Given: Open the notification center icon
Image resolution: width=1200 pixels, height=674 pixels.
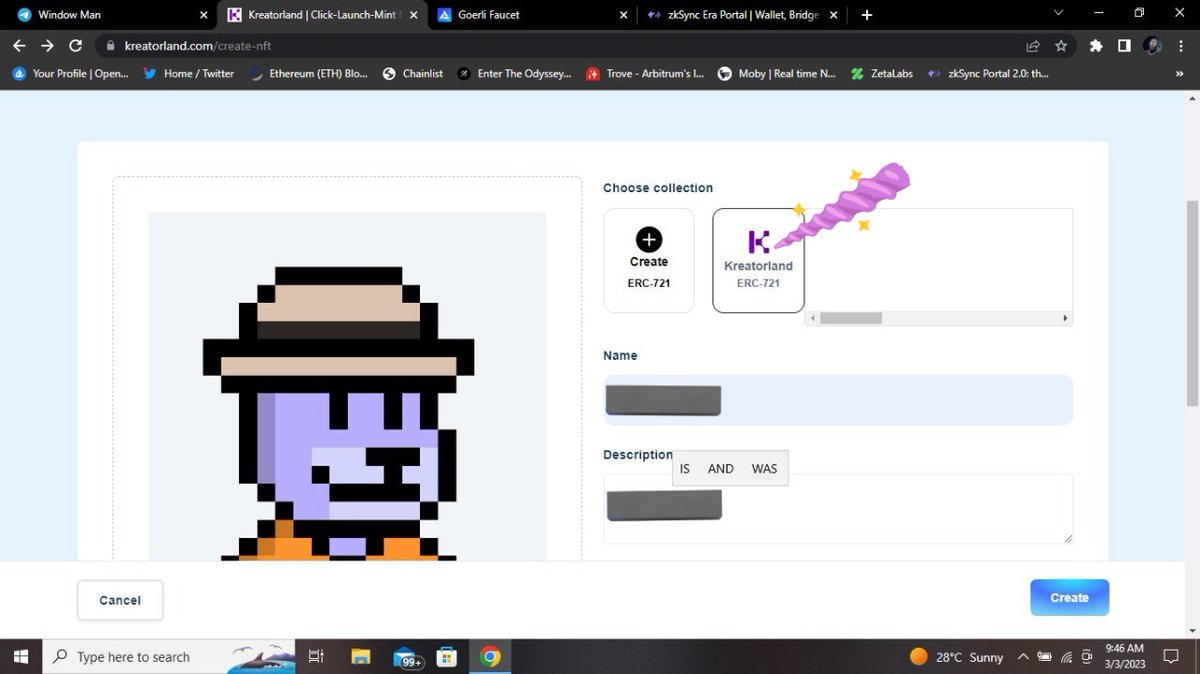Looking at the screenshot, I should (1171, 657).
